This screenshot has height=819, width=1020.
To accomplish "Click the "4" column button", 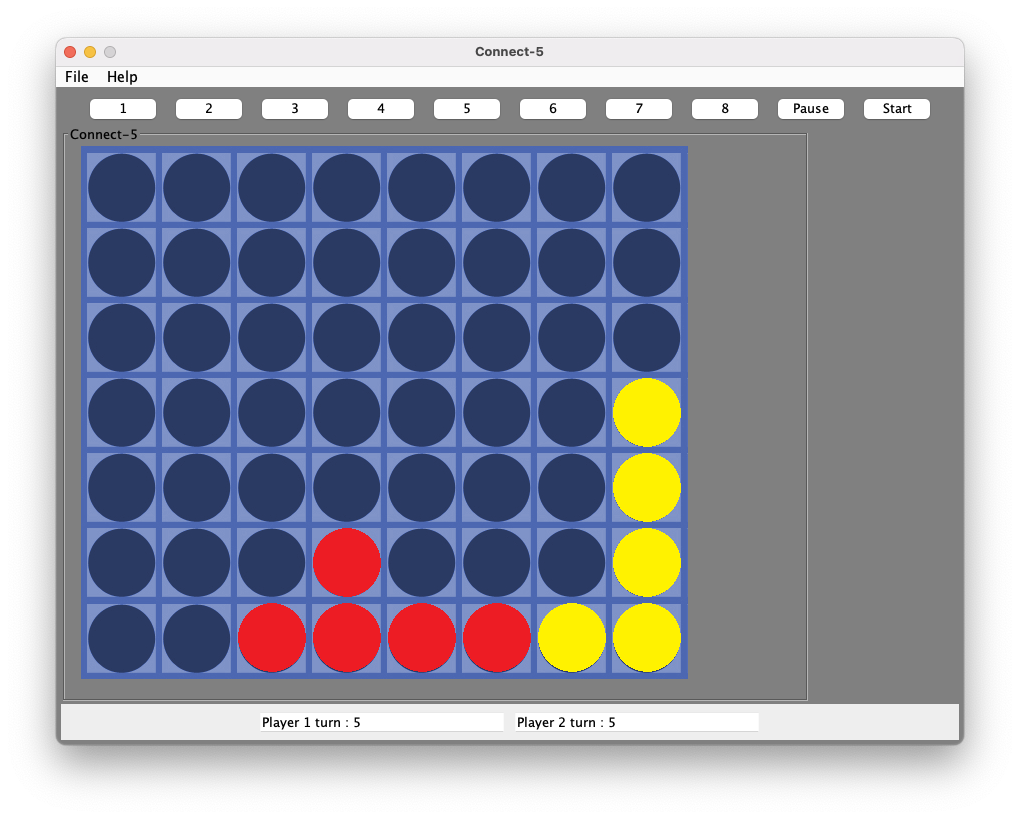I will [380, 108].
